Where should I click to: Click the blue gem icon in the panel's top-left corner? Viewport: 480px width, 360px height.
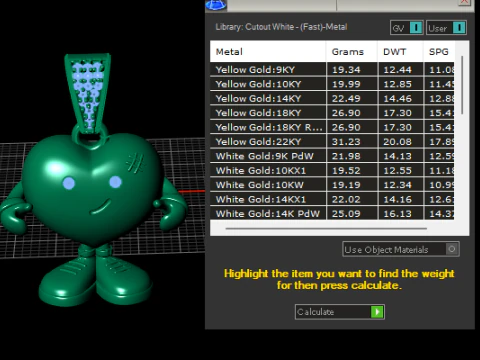point(216,5)
